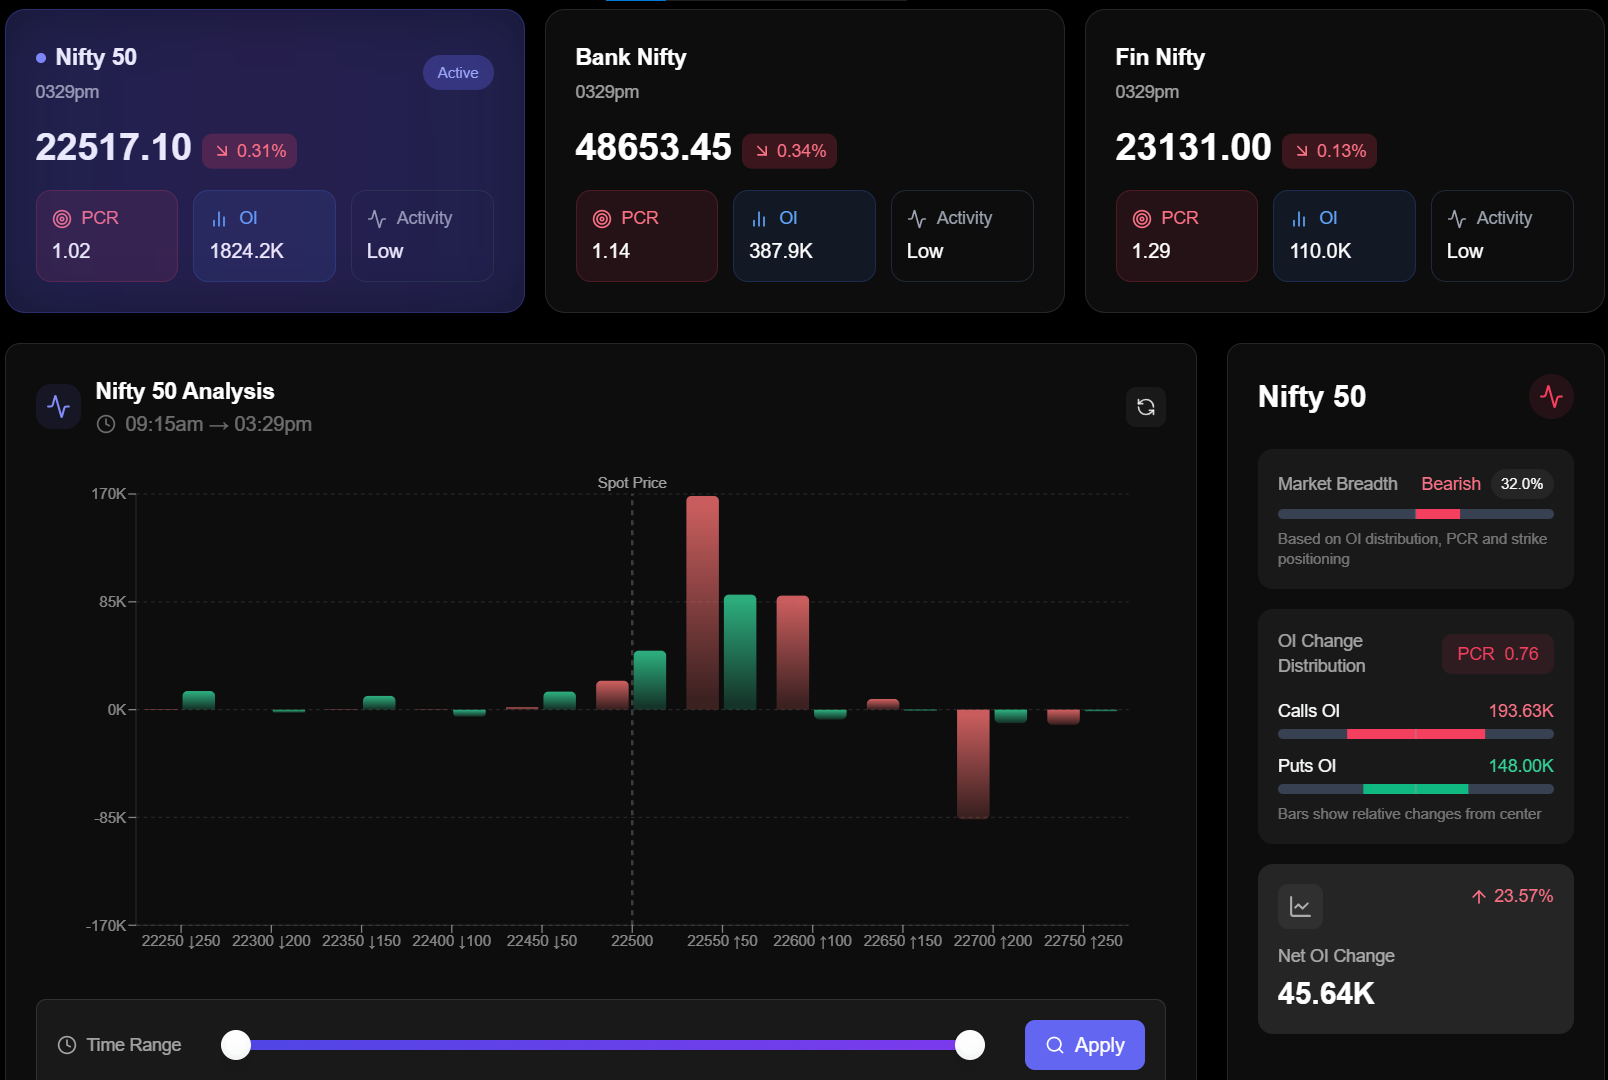Image resolution: width=1608 pixels, height=1080 pixels.
Task: Click the Calls OI distribution bar
Action: (1416, 734)
